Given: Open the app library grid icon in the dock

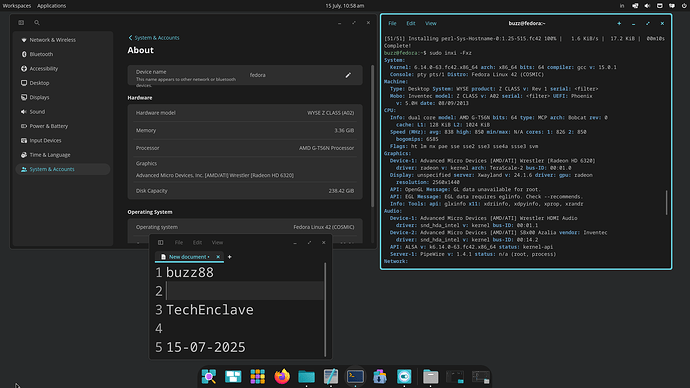Looking at the screenshot, I should tap(258, 377).
